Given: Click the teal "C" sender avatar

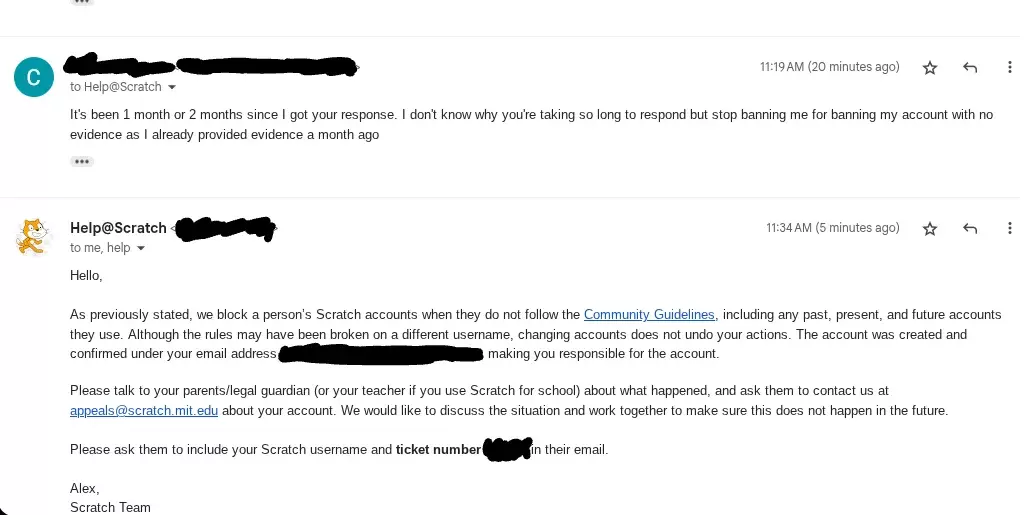Looking at the screenshot, I should 34,77.
